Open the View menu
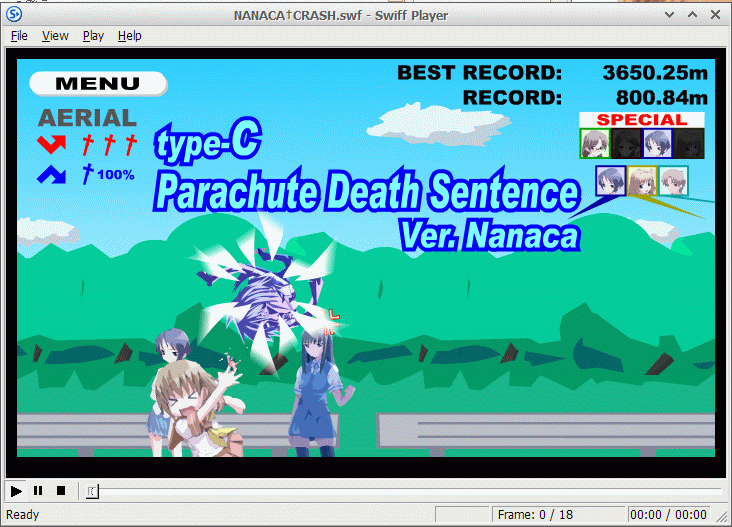 coord(55,35)
